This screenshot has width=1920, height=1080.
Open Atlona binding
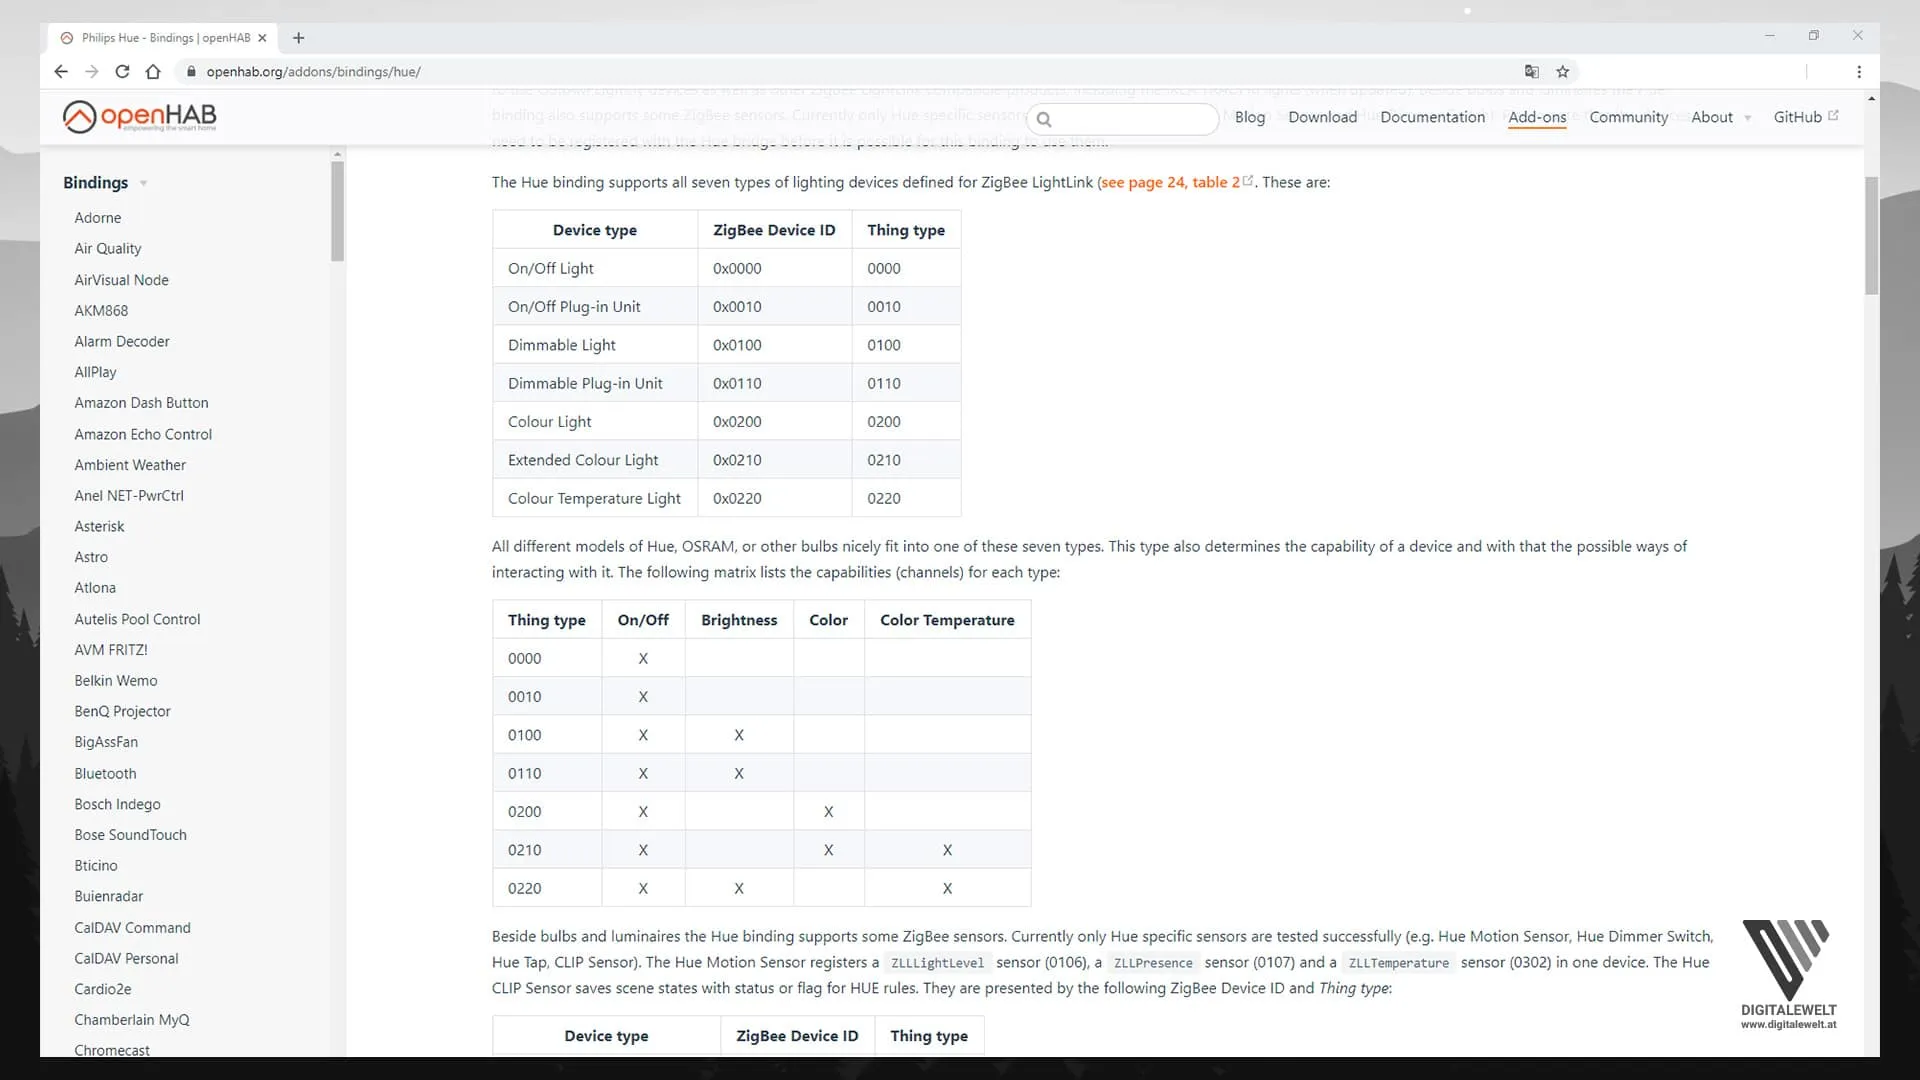click(x=95, y=588)
